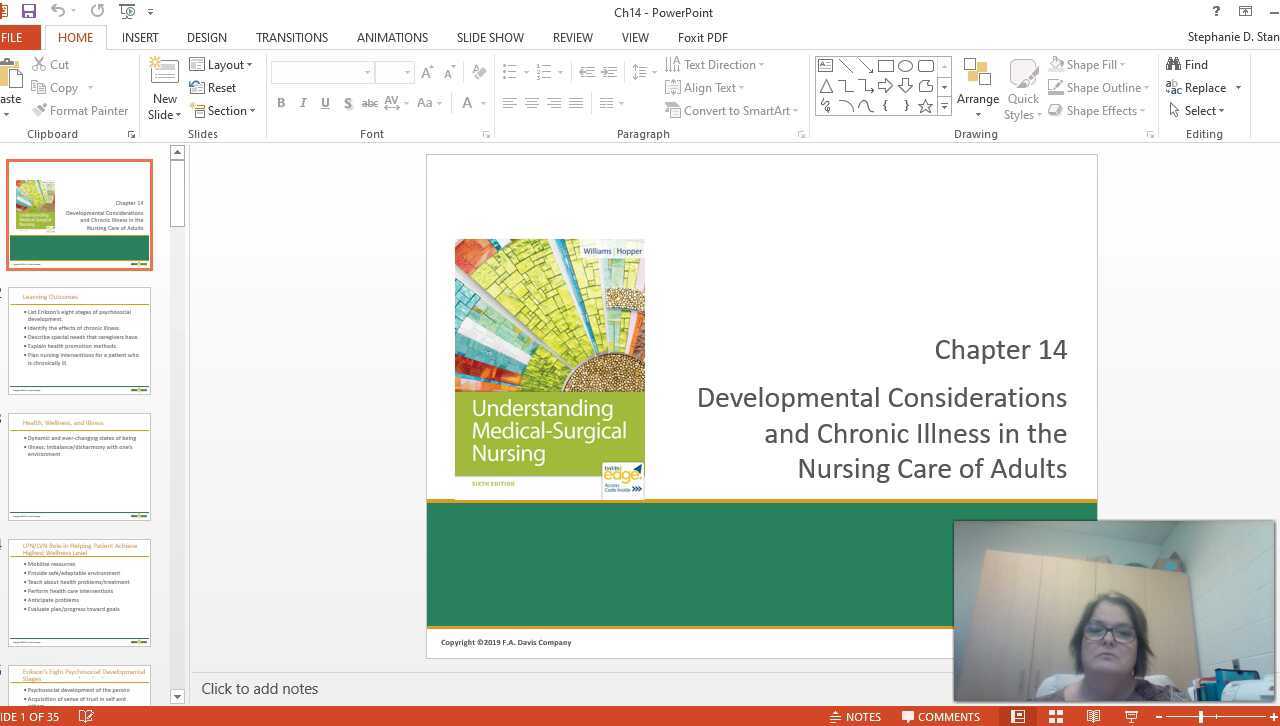Switch to the TRANSITIONS tab

click(291, 37)
